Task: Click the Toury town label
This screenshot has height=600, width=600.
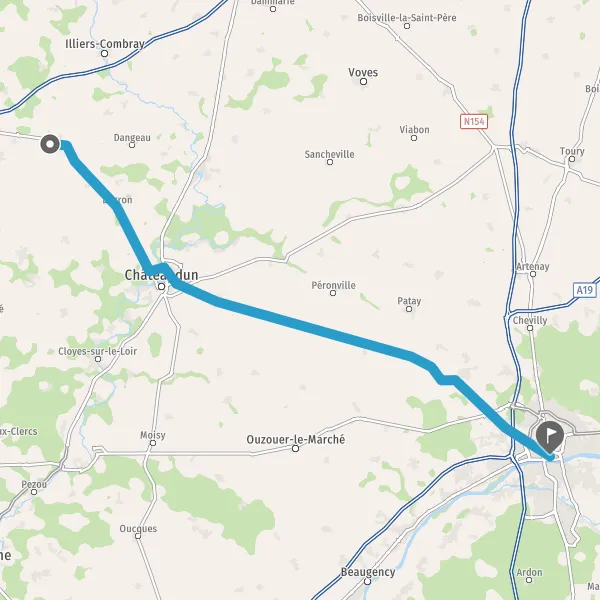Action: (572, 151)
